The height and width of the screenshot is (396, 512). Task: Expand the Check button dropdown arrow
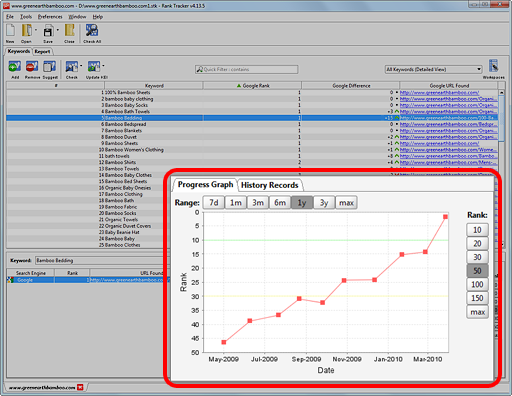81,66
